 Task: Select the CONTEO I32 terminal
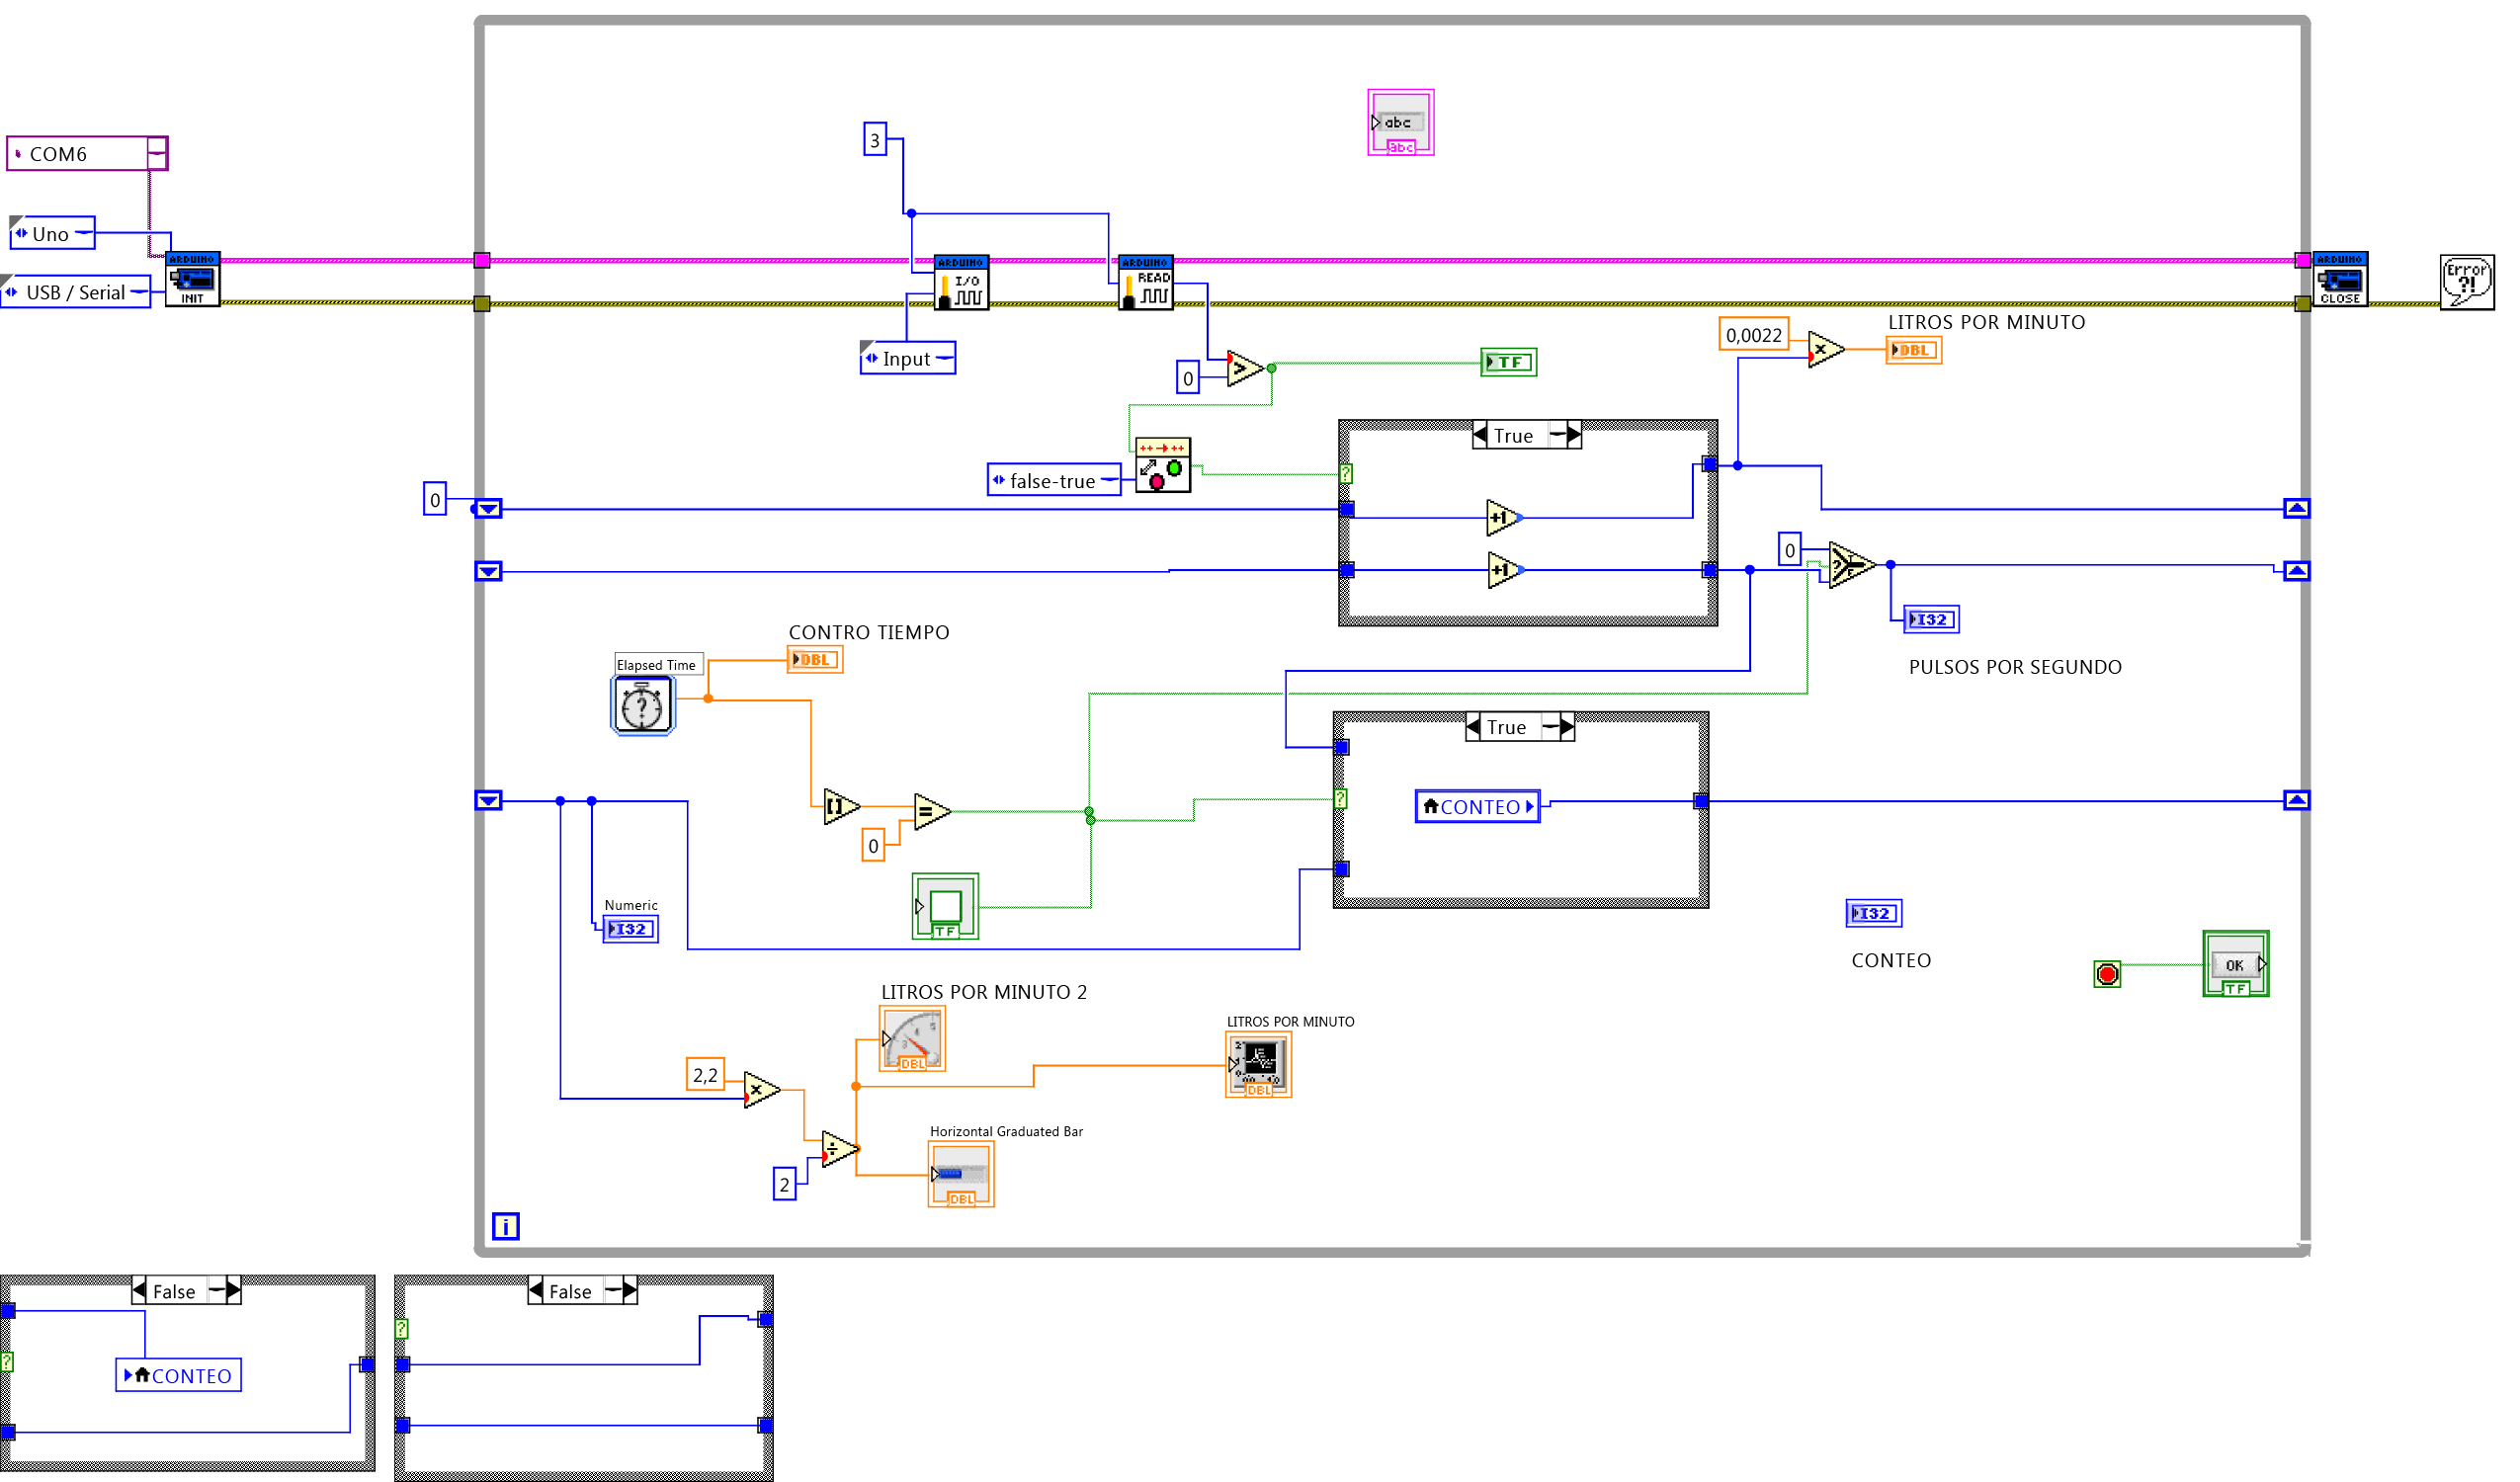[1874, 915]
